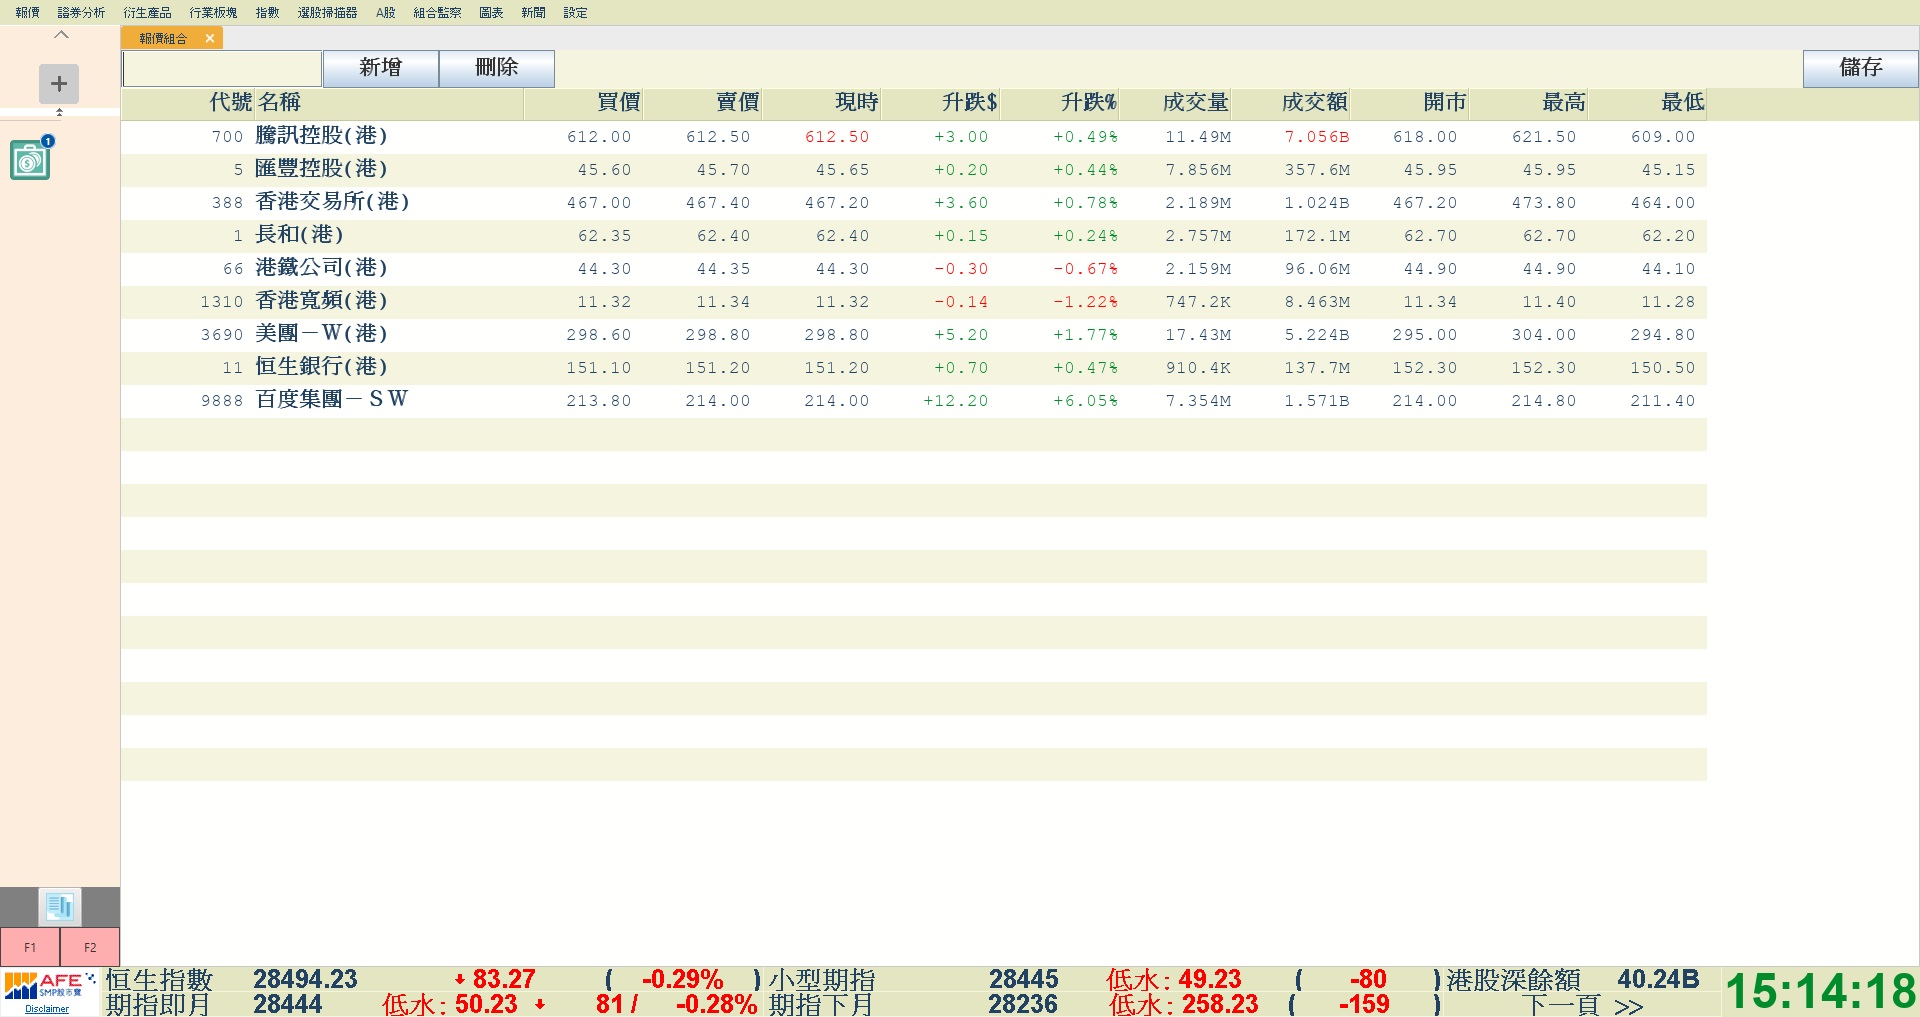Select the 百度集團－SW row

pyautogui.click(x=914, y=401)
